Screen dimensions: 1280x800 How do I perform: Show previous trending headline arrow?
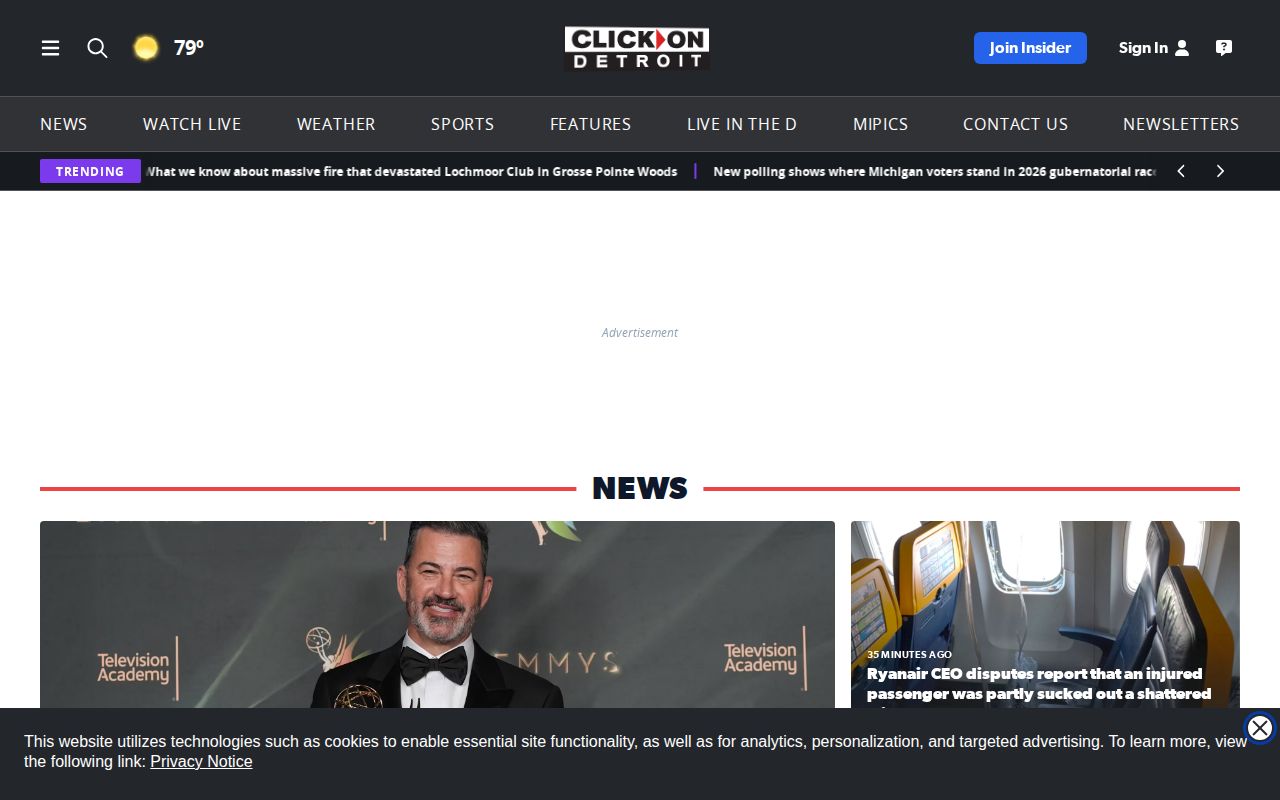tap(1181, 171)
